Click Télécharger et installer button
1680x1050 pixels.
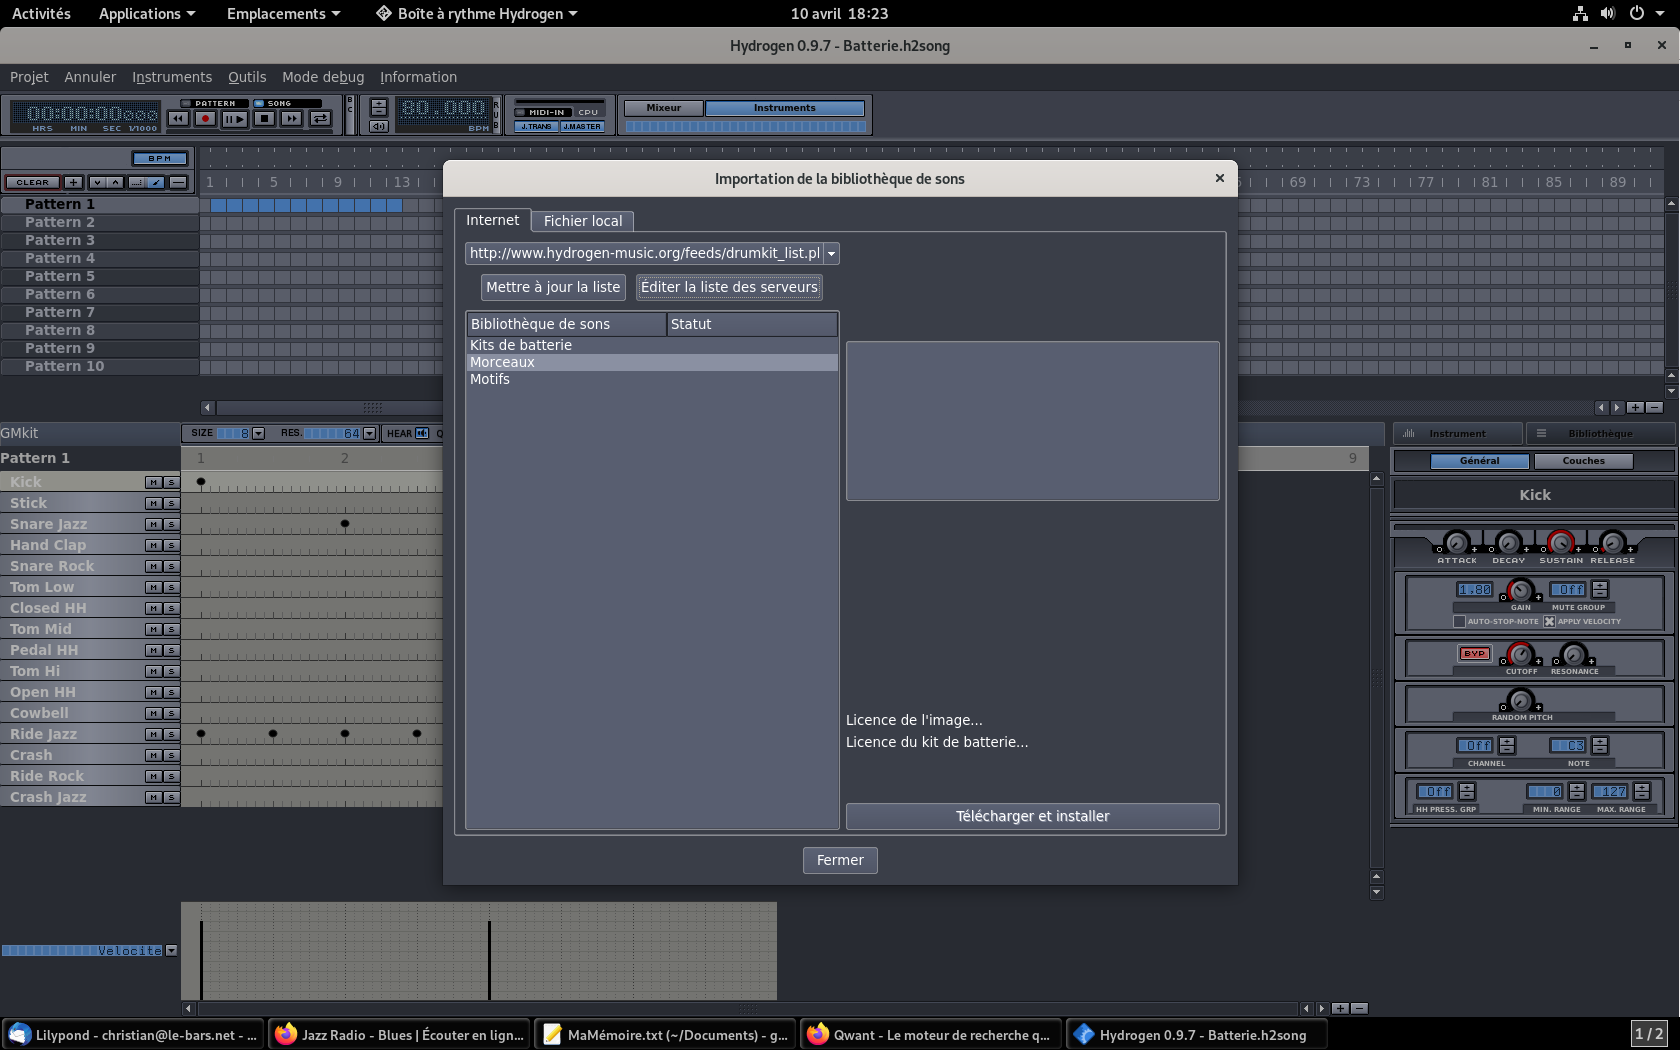point(1033,817)
